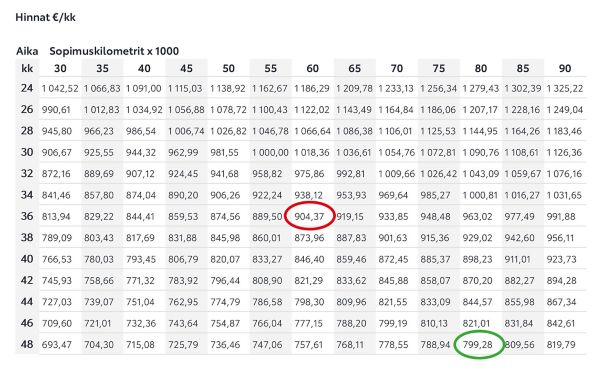Select price 771,32 in row 42
This screenshot has width=600, height=371.
tap(141, 281)
